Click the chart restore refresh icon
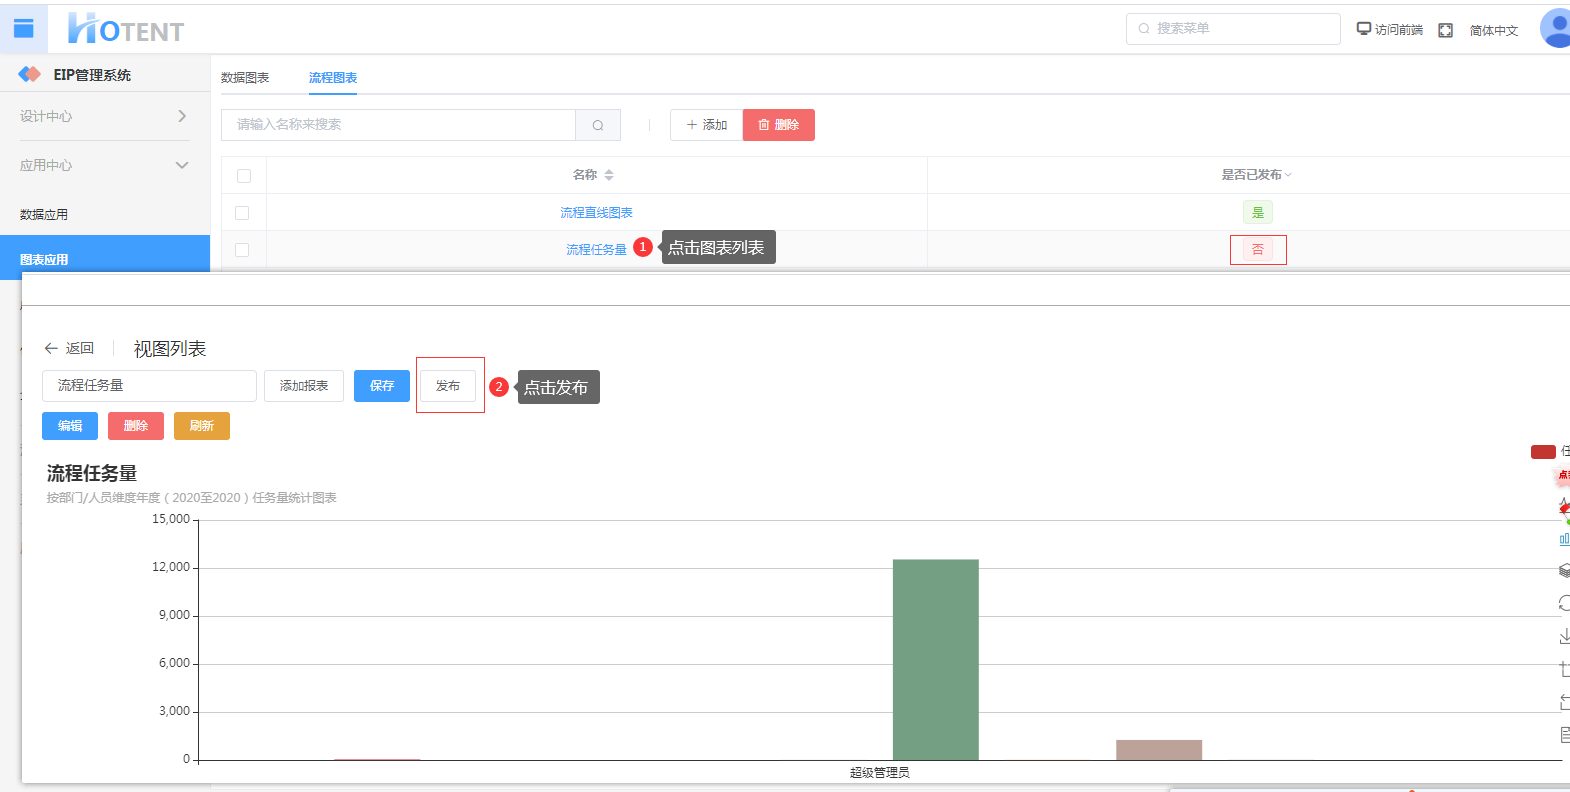1570x792 pixels. (1564, 603)
